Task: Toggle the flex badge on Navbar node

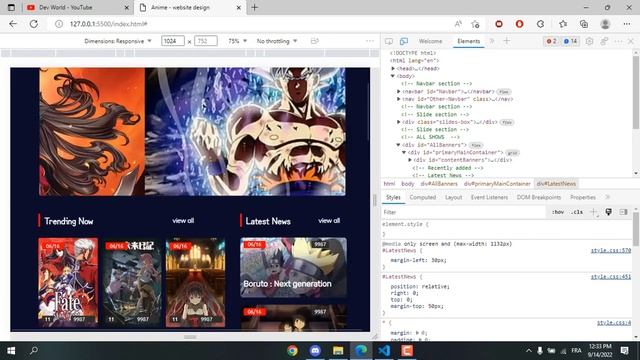Action: [x=504, y=92]
